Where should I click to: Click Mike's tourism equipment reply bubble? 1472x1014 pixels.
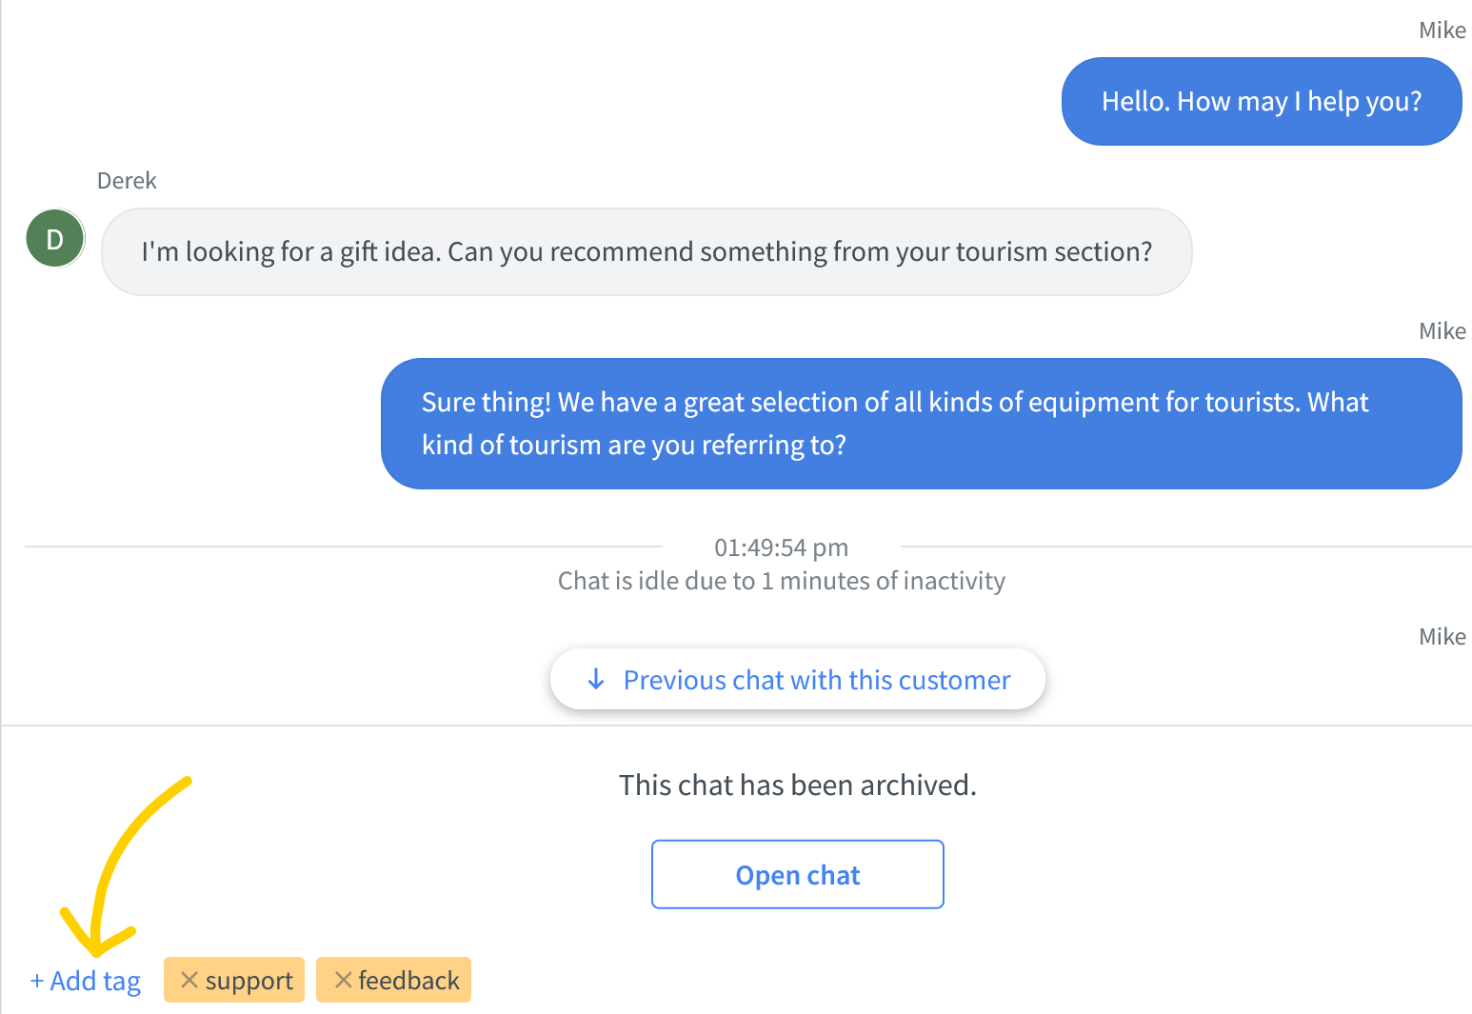pyautogui.click(x=921, y=423)
